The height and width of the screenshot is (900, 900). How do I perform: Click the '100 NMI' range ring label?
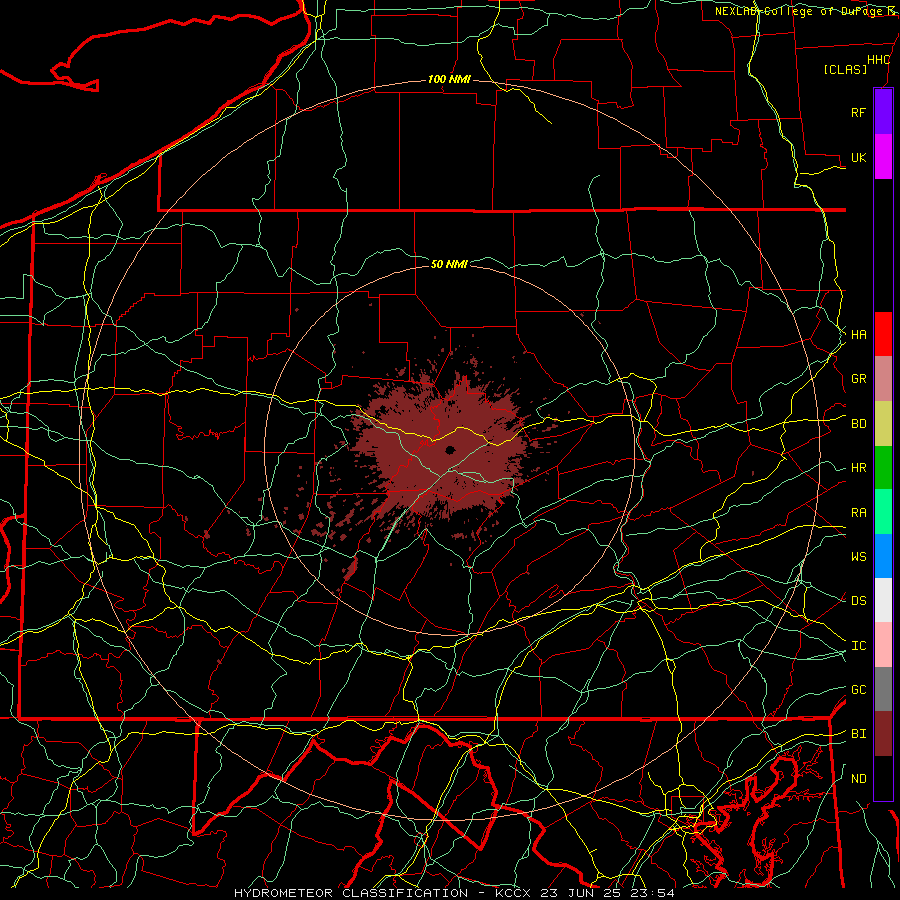[x=449, y=79]
